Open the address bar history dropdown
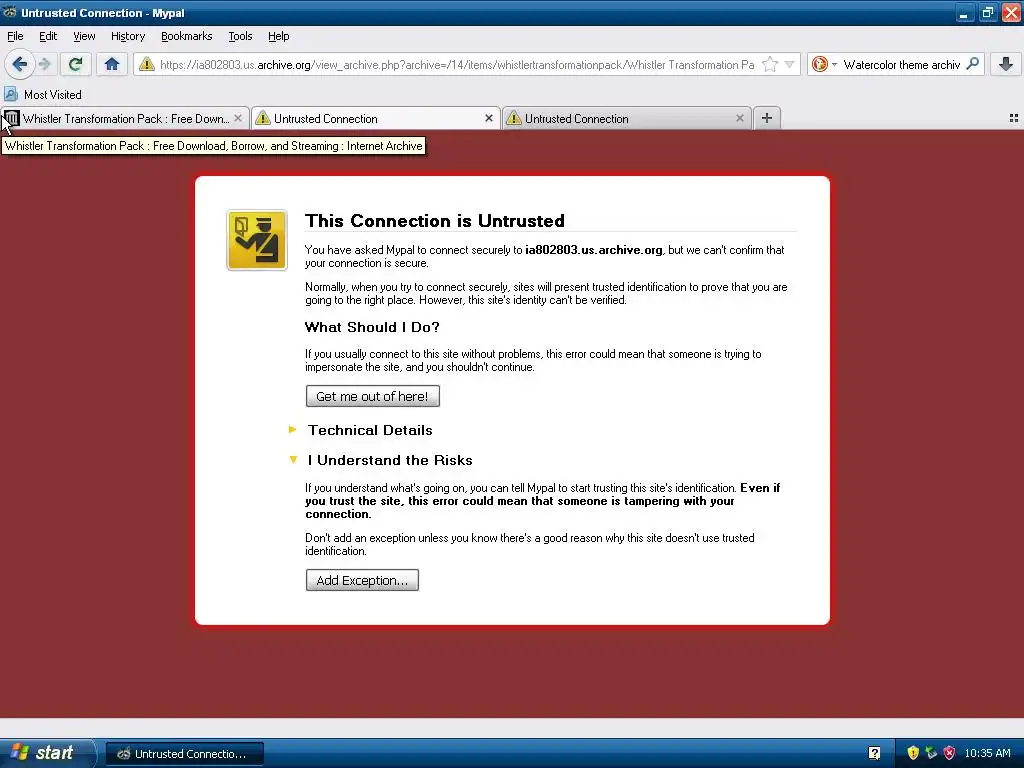The width and height of the screenshot is (1024, 768). (x=790, y=64)
